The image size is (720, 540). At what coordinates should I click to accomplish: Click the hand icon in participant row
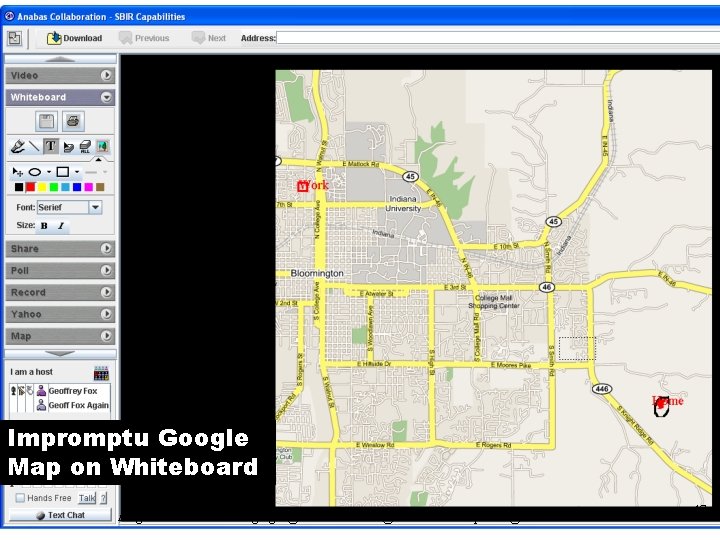[x=30, y=391]
